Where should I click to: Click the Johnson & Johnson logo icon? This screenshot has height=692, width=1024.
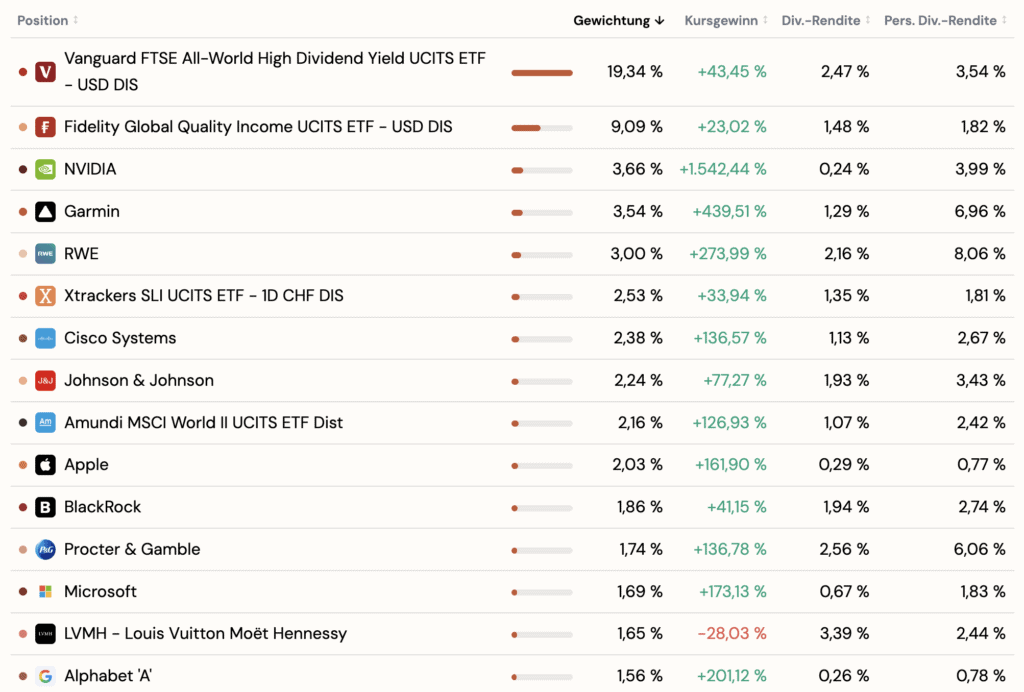click(45, 380)
